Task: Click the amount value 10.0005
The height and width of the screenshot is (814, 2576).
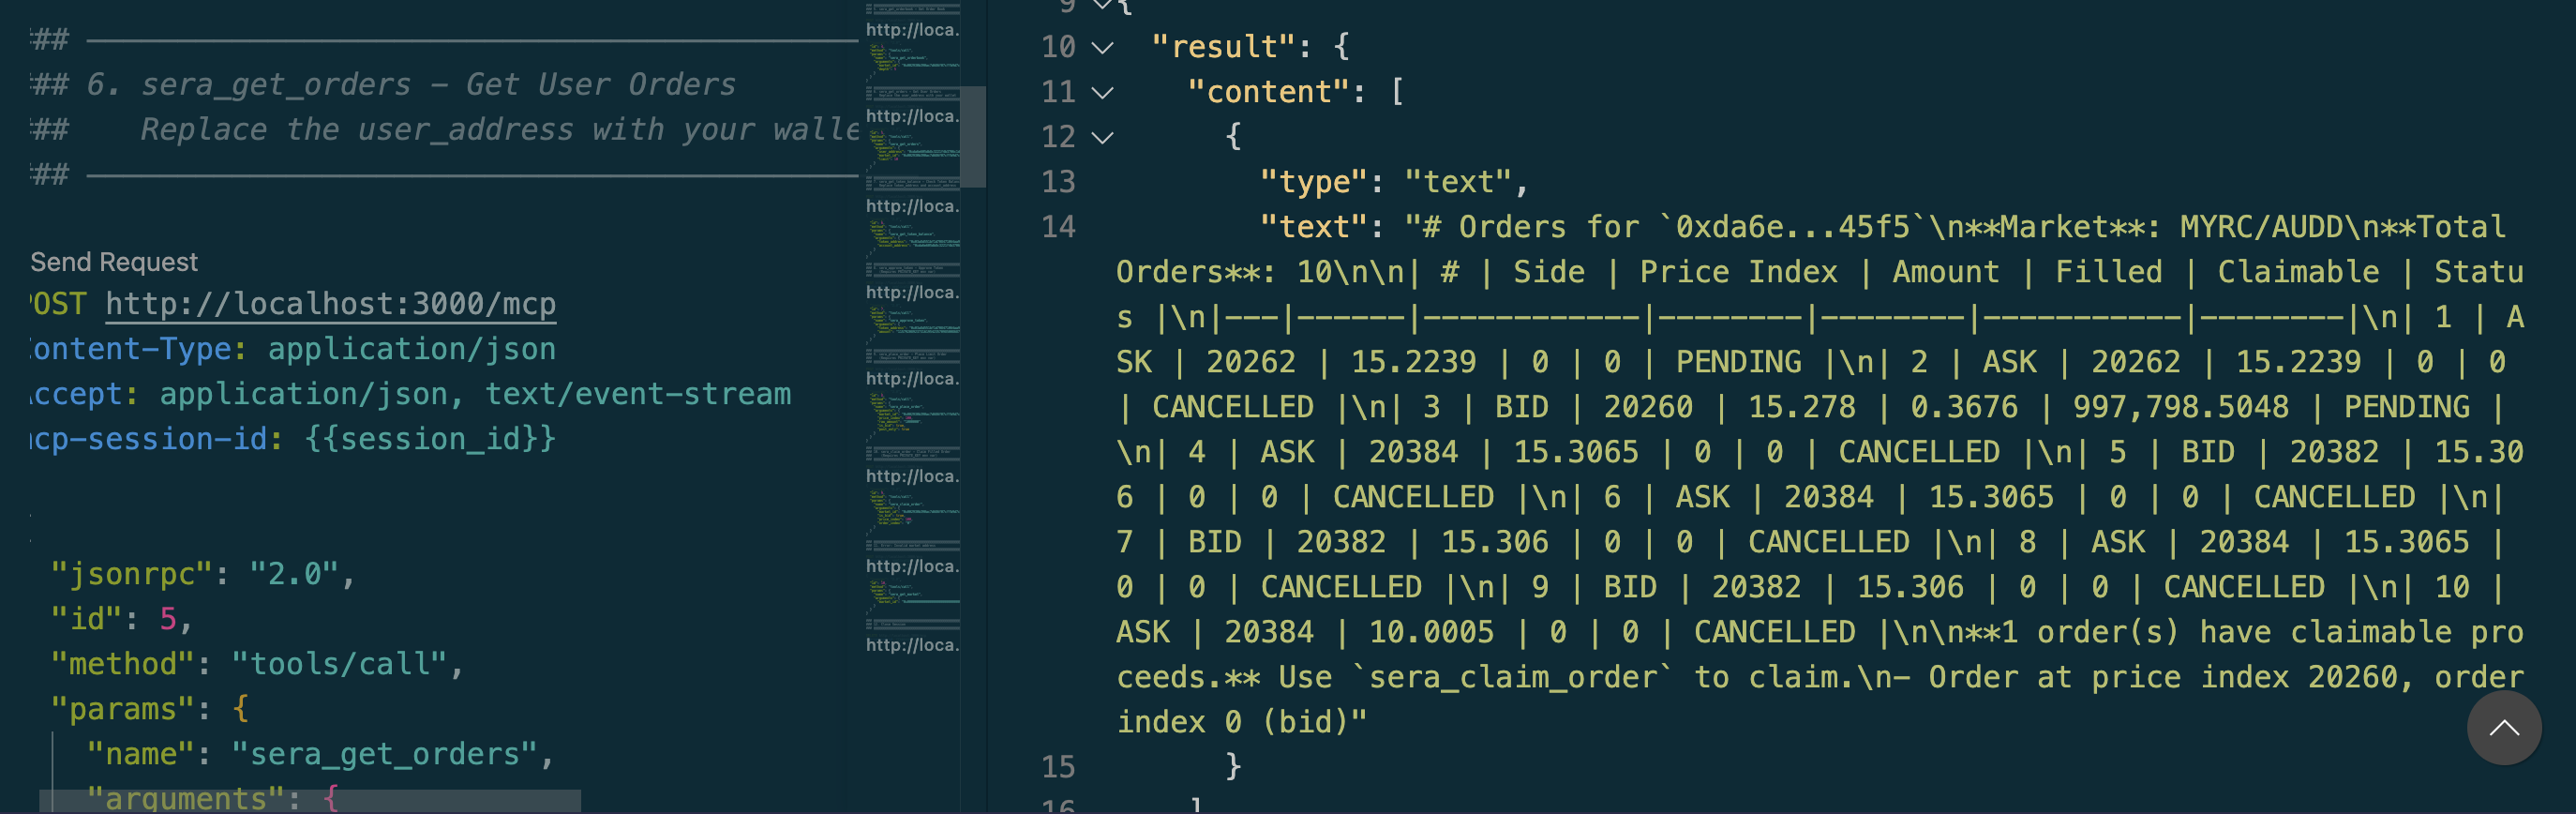Action: 1432,632
